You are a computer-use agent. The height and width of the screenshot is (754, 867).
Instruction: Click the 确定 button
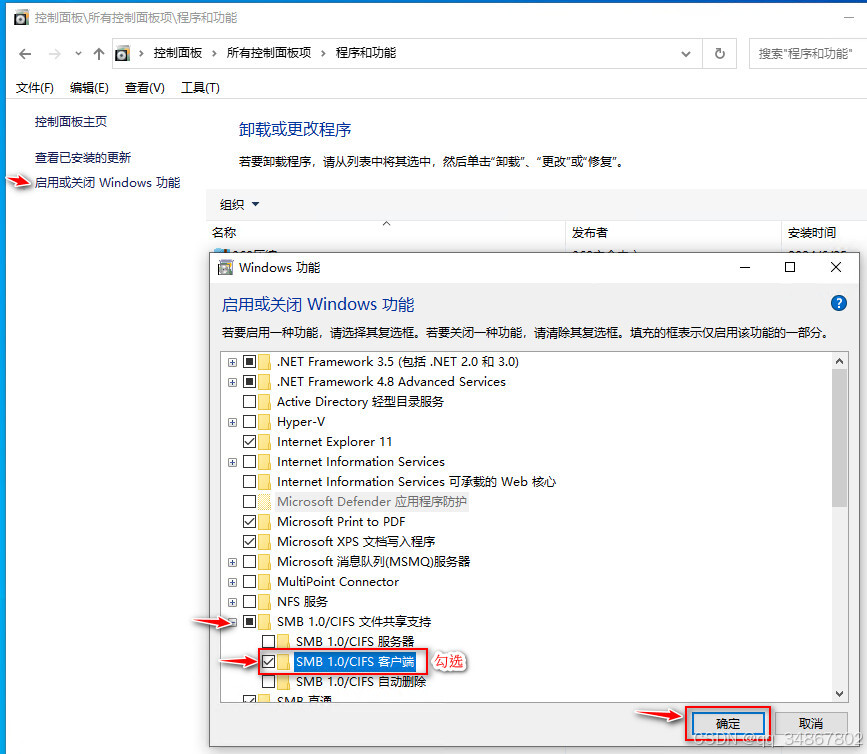[728, 724]
